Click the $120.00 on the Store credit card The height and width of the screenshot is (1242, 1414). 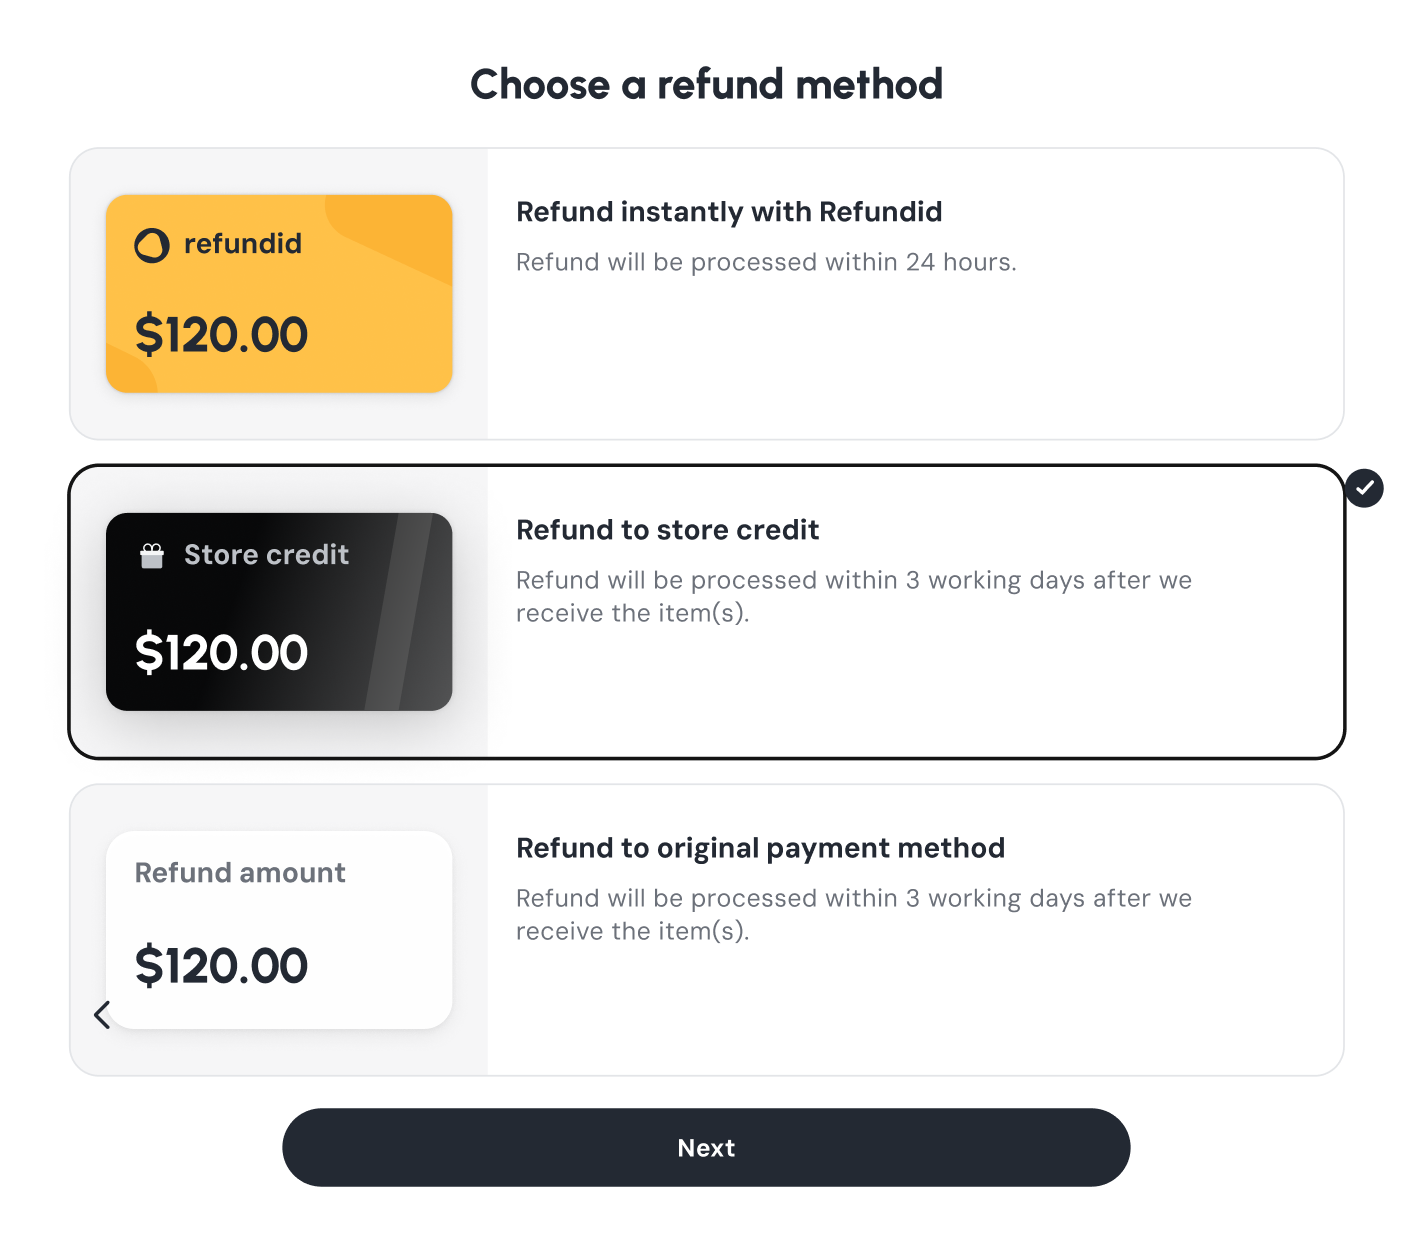pyautogui.click(x=221, y=652)
